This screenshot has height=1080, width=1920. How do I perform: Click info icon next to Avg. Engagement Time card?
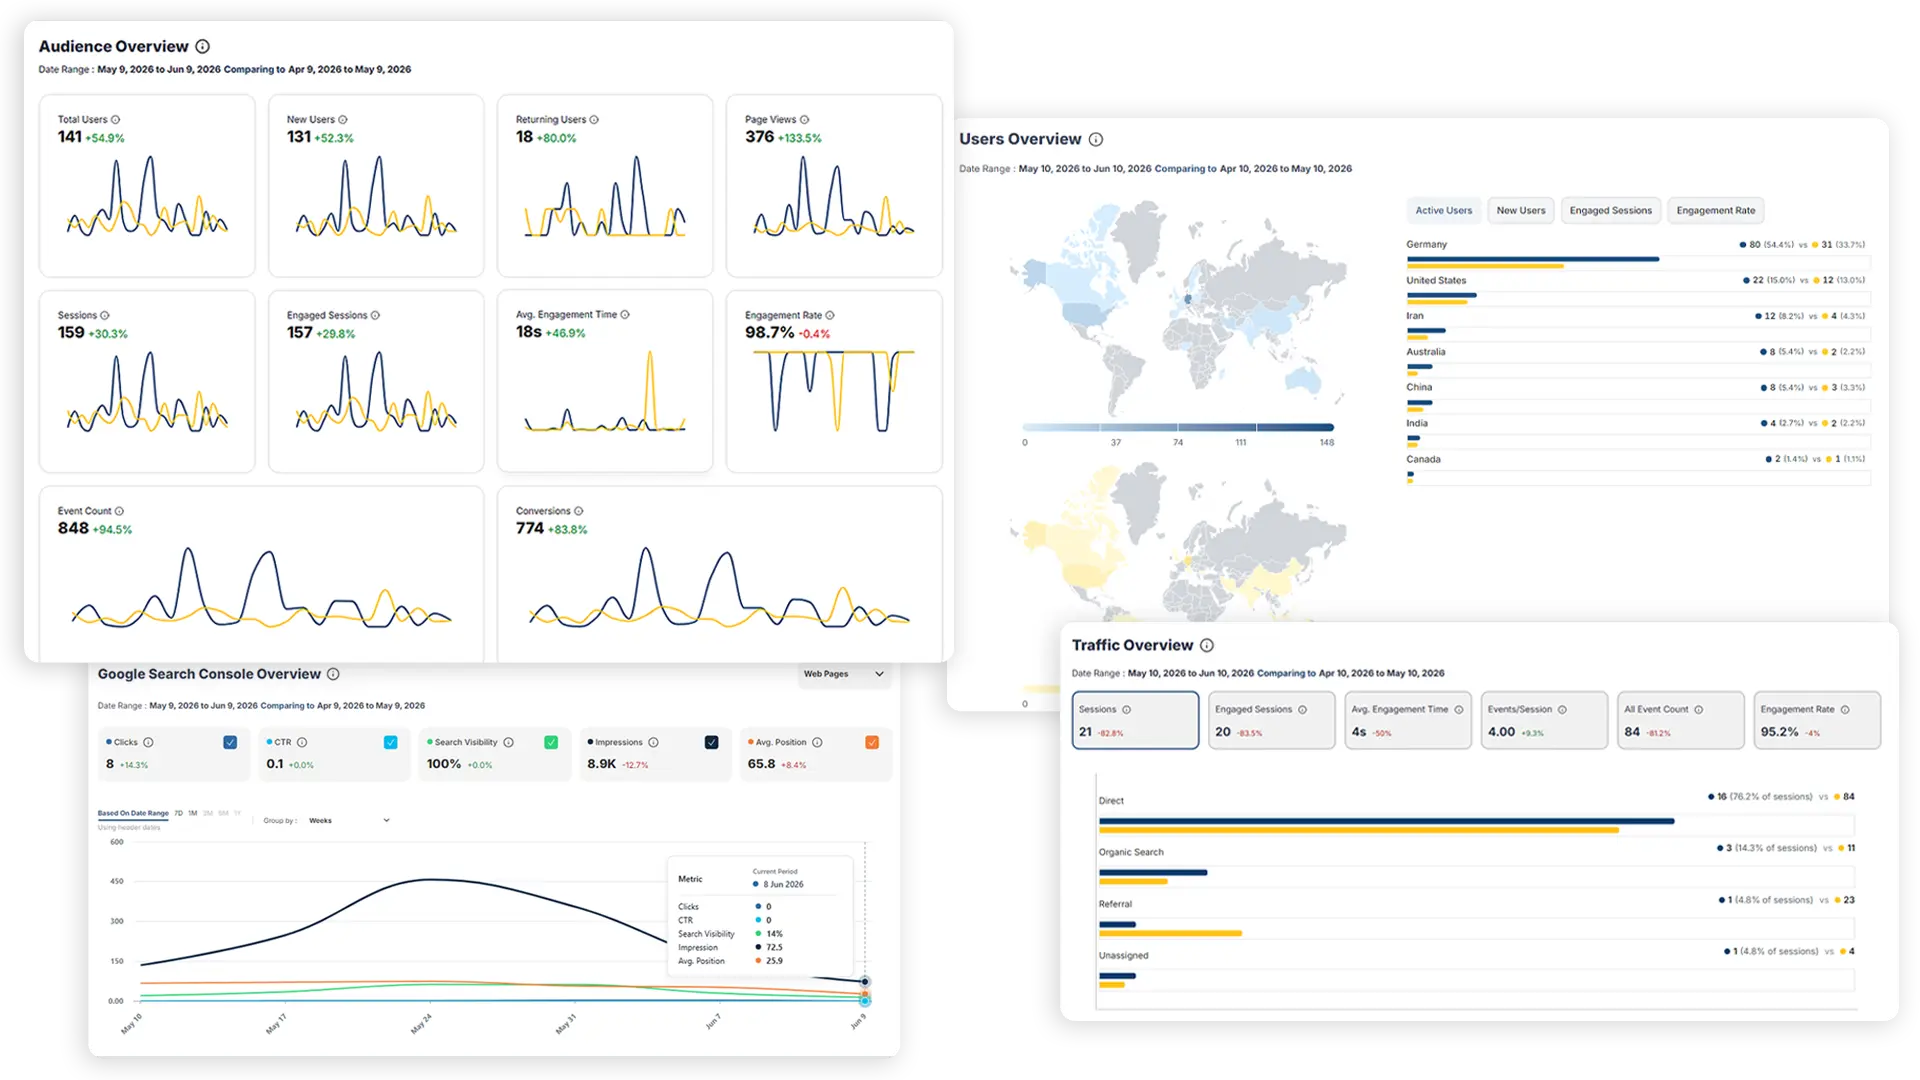pos(625,314)
